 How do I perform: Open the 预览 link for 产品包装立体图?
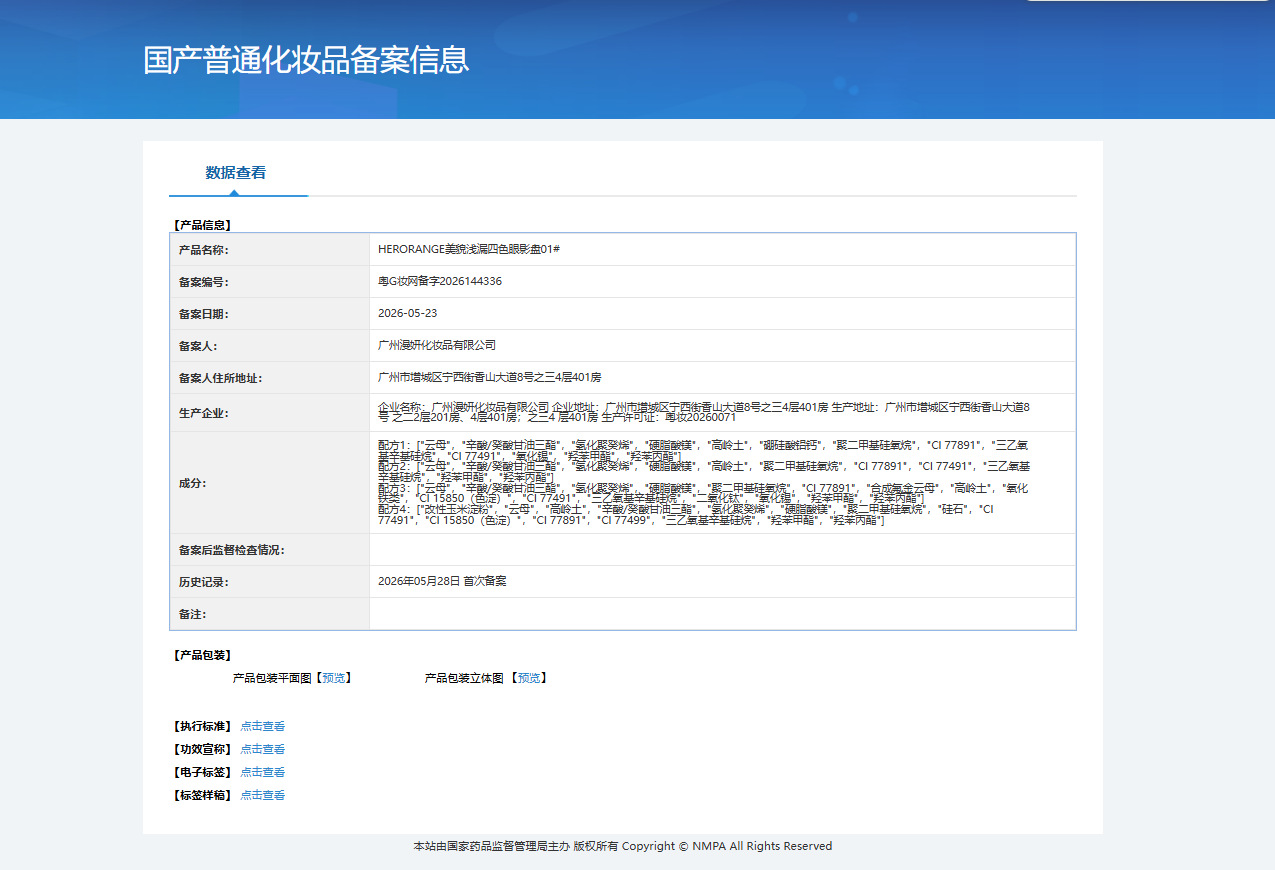[530, 678]
